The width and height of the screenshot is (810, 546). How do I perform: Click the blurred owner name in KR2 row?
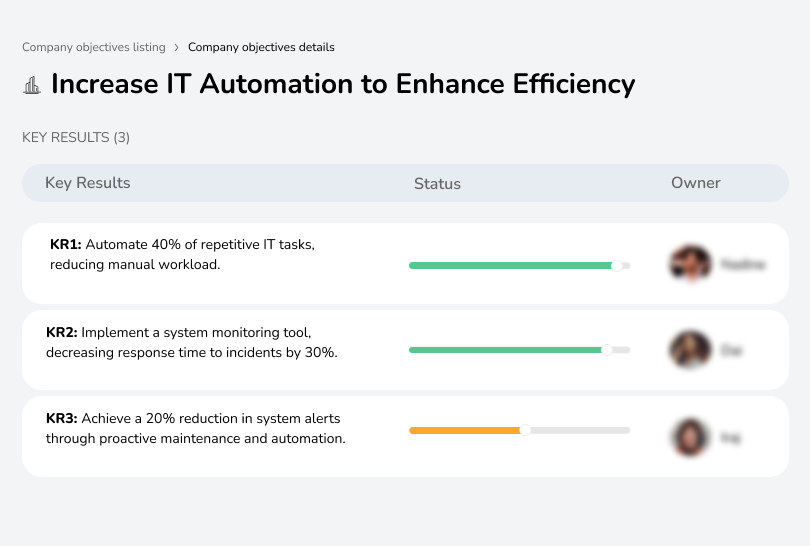[x=731, y=350]
